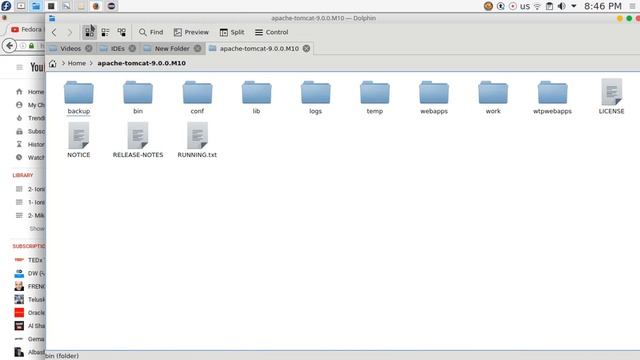This screenshot has width=640, height=360.
Task: Select the Fedora tab in browser
Action: pyautogui.click(x=26, y=29)
